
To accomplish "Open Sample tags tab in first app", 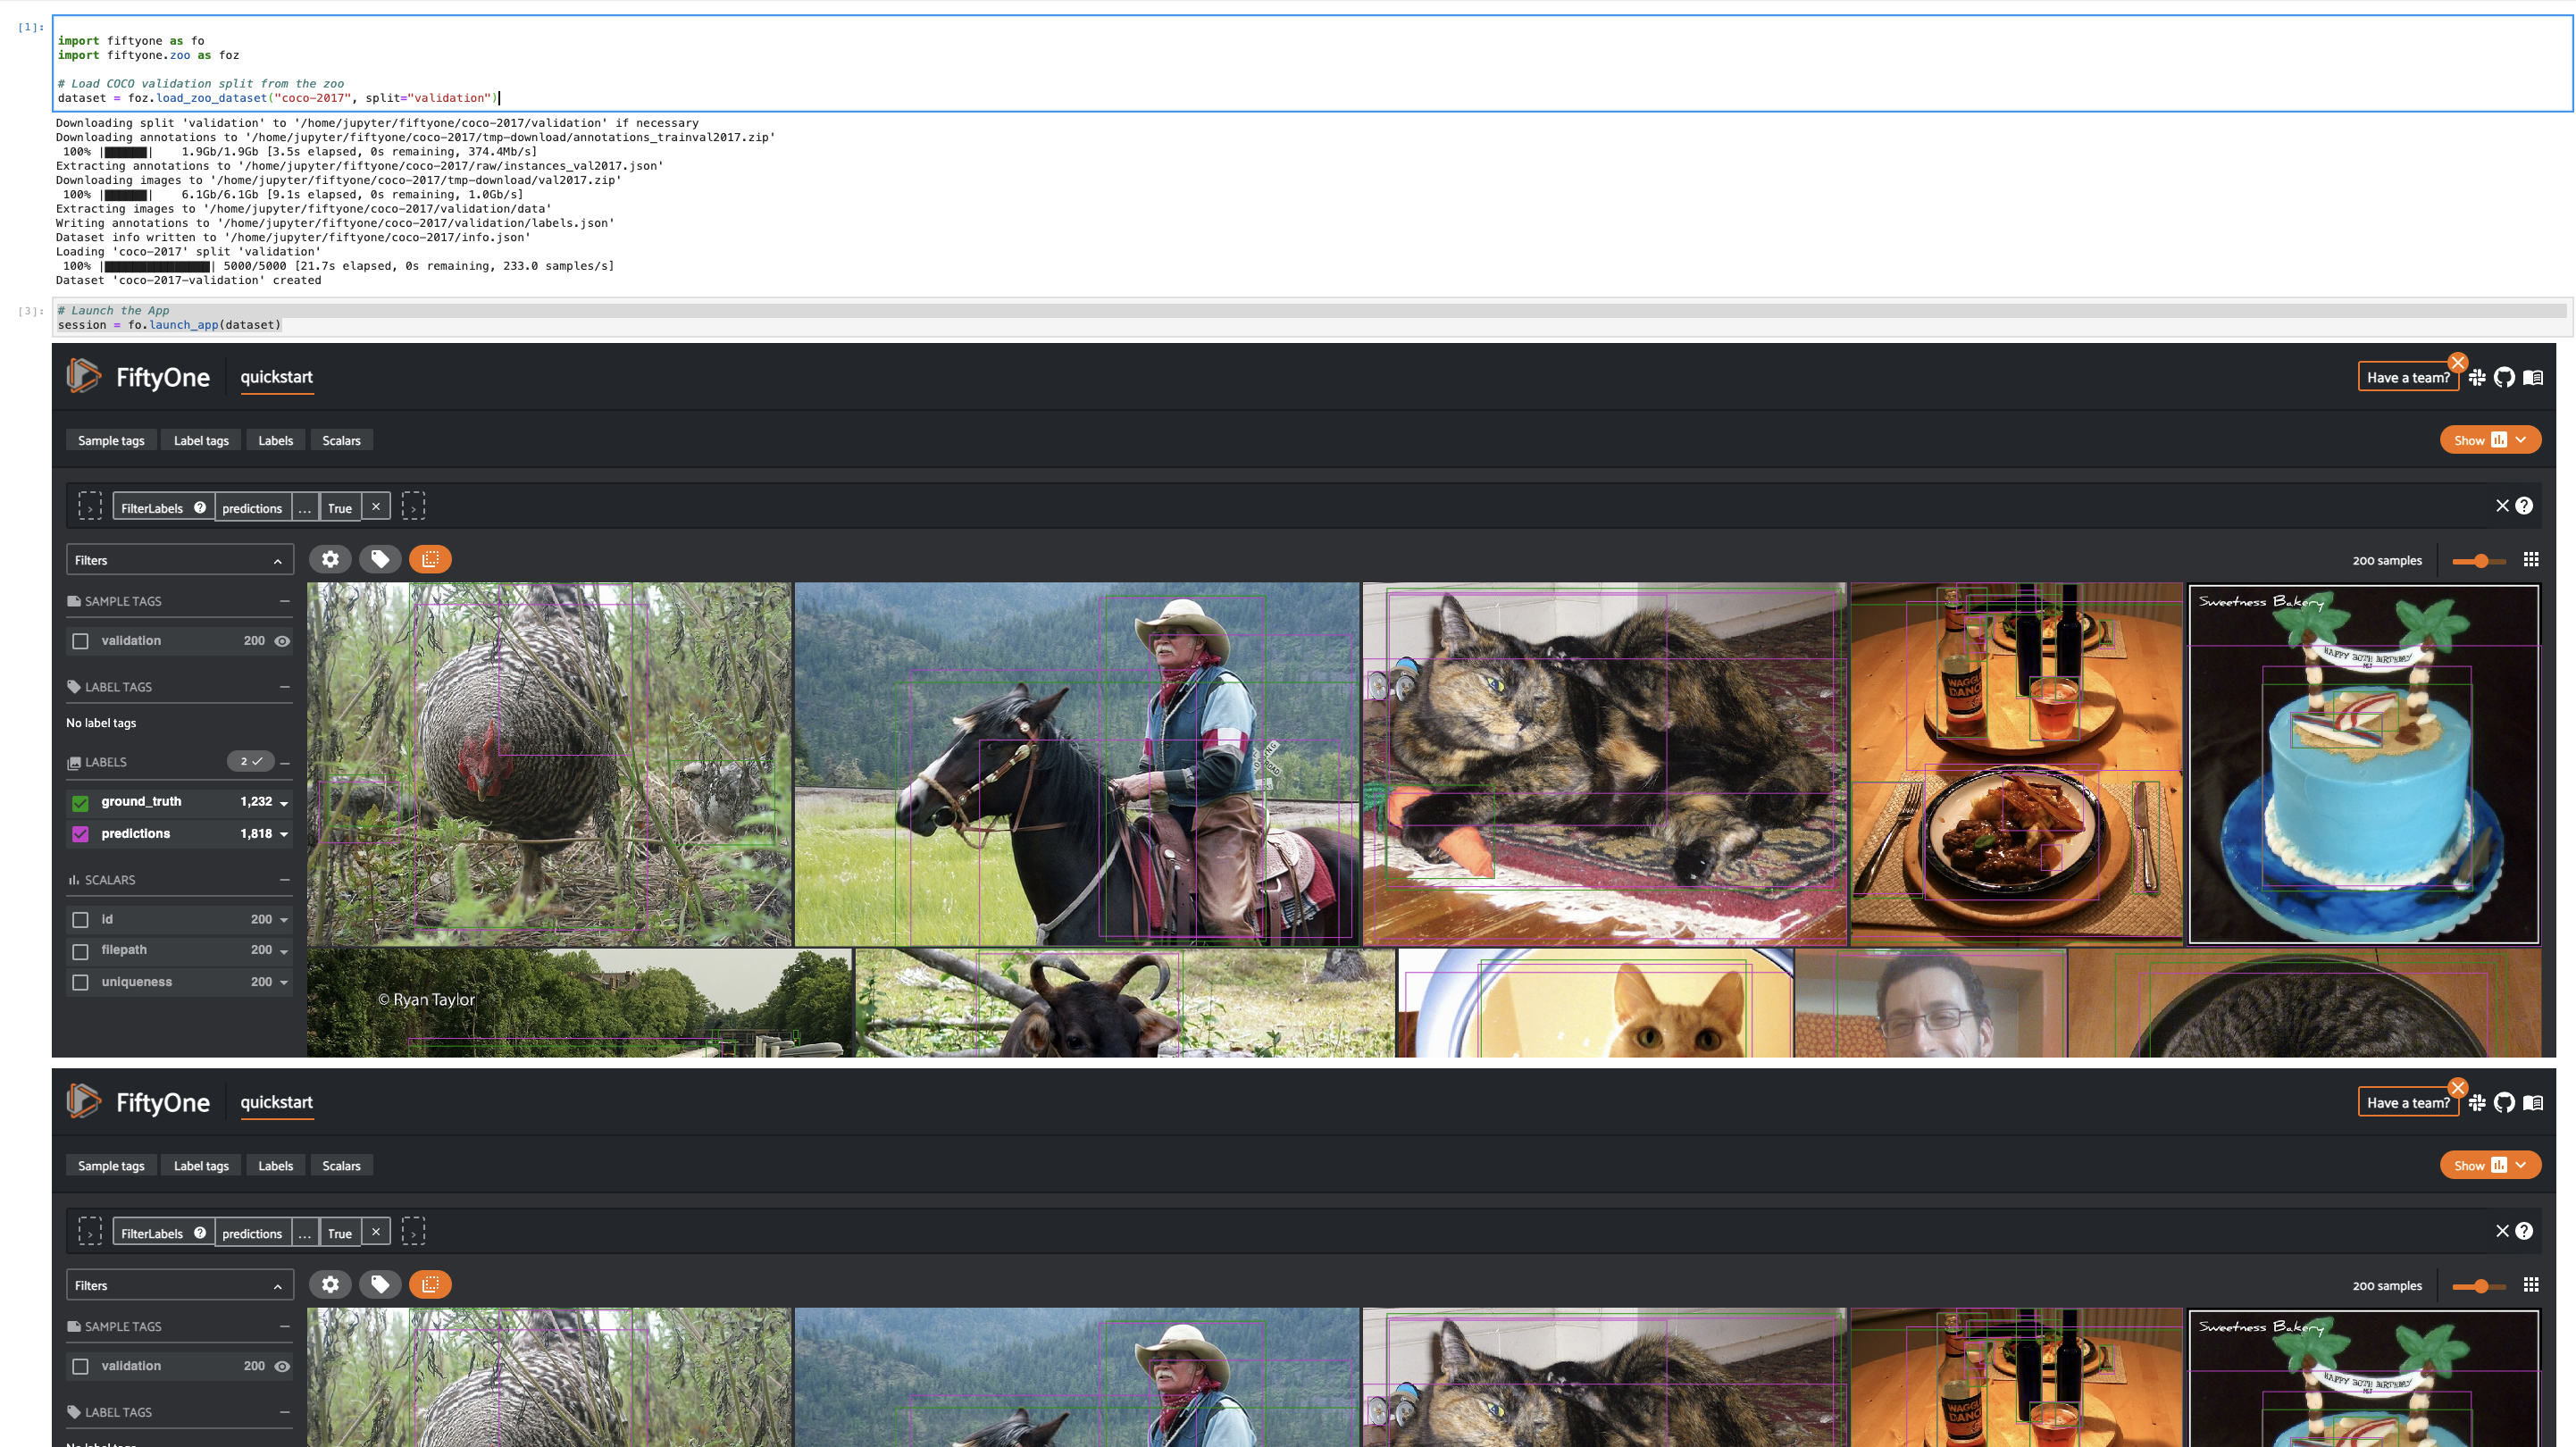I will (111, 440).
